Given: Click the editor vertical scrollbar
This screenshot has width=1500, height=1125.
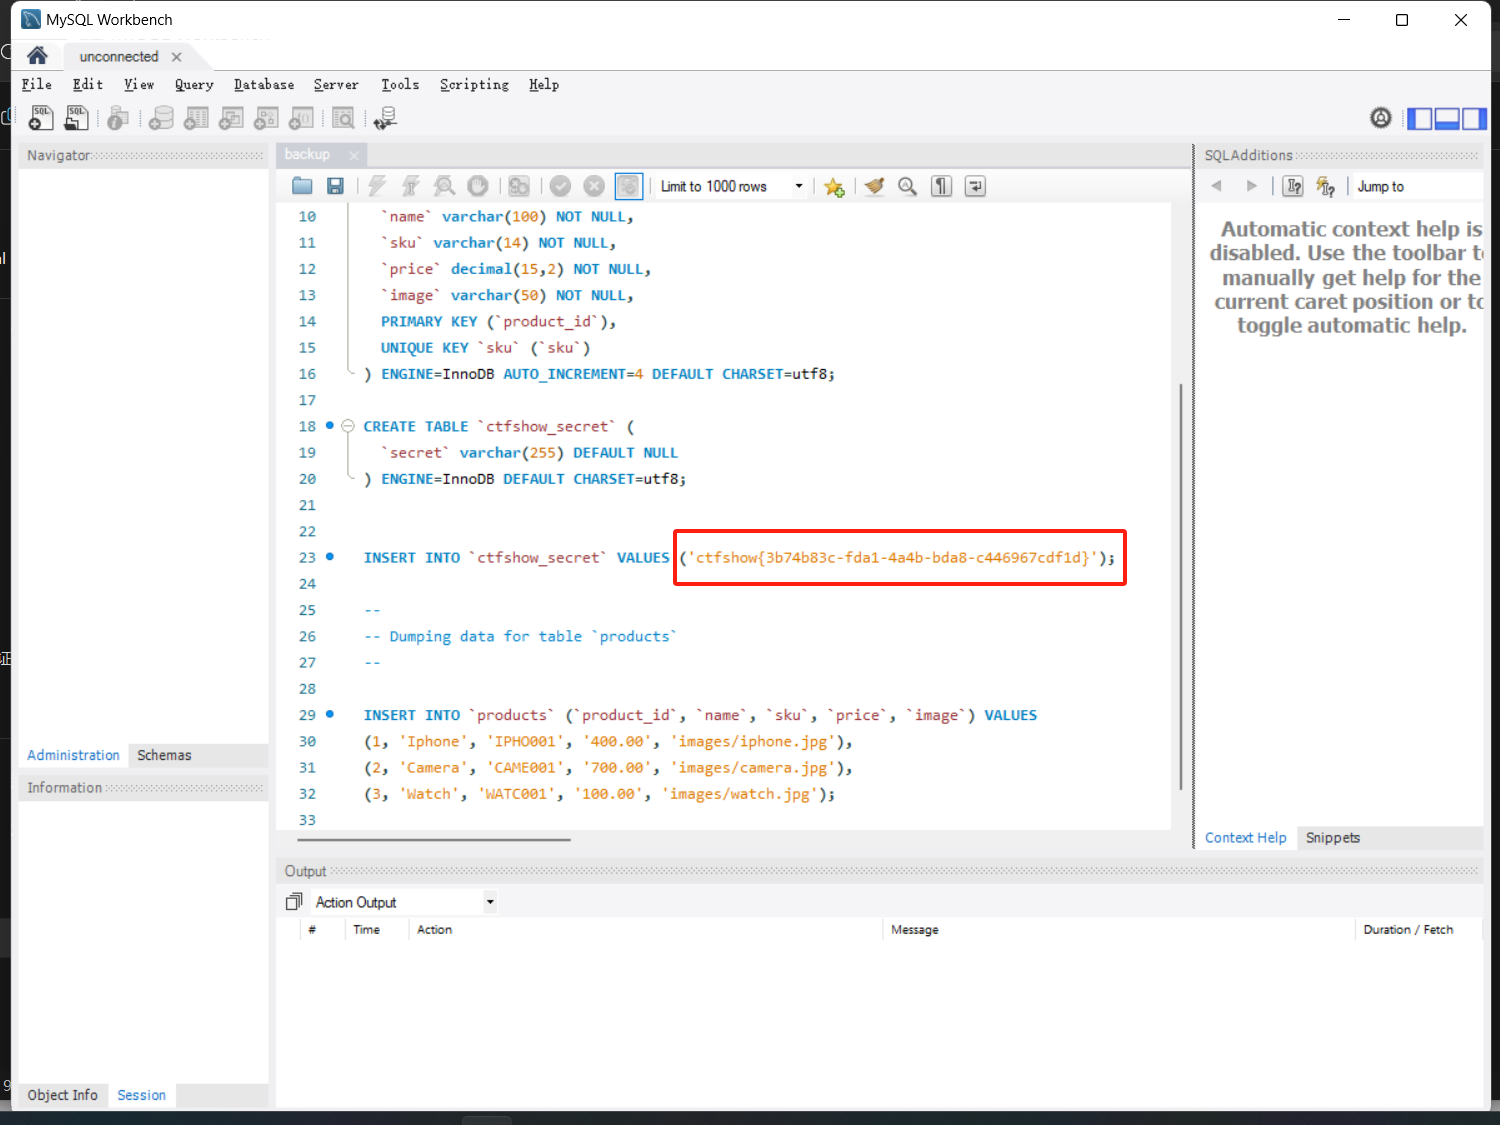Looking at the screenshot, I should [x=1181, y=587].
